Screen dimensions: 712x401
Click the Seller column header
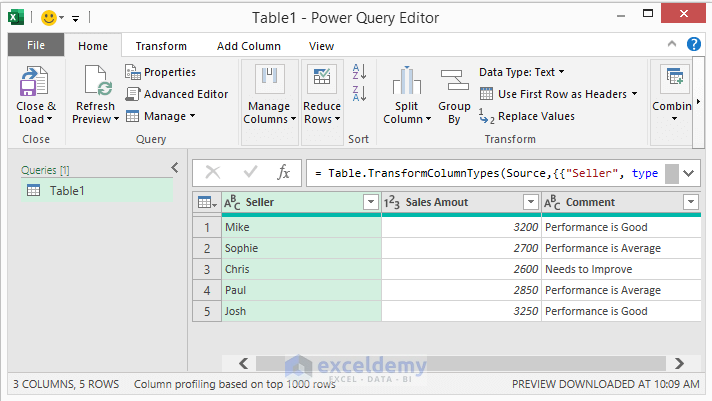pyautogui.click(x=302, y=203)
